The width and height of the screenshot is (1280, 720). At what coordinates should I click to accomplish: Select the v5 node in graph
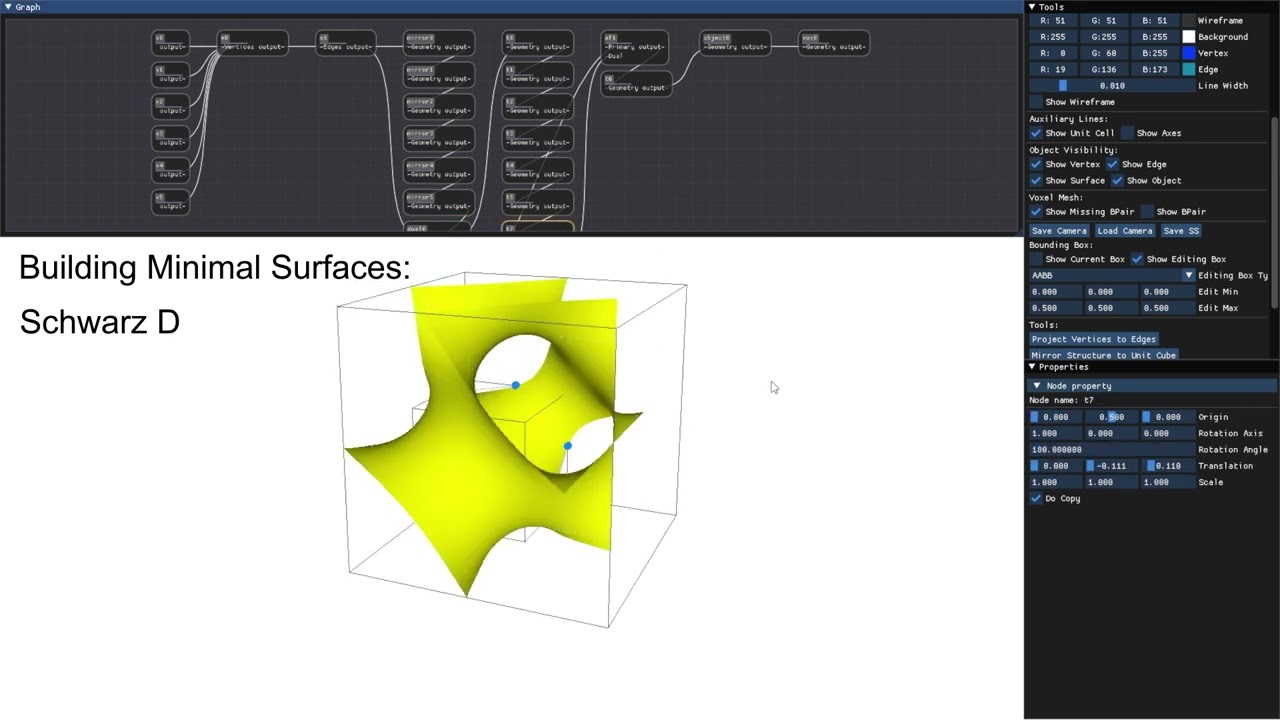pyautogui.click(x=171, y=202)
